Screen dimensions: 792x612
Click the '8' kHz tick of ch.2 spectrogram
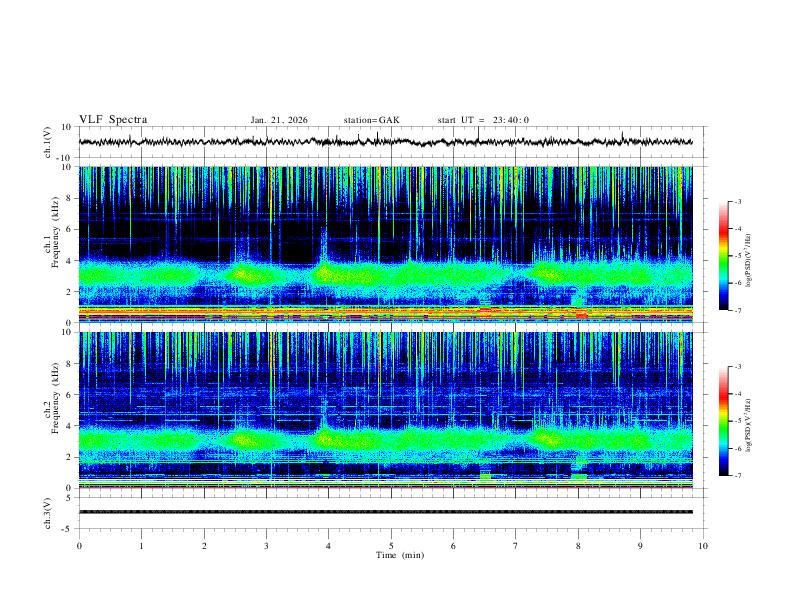[69, 364]
